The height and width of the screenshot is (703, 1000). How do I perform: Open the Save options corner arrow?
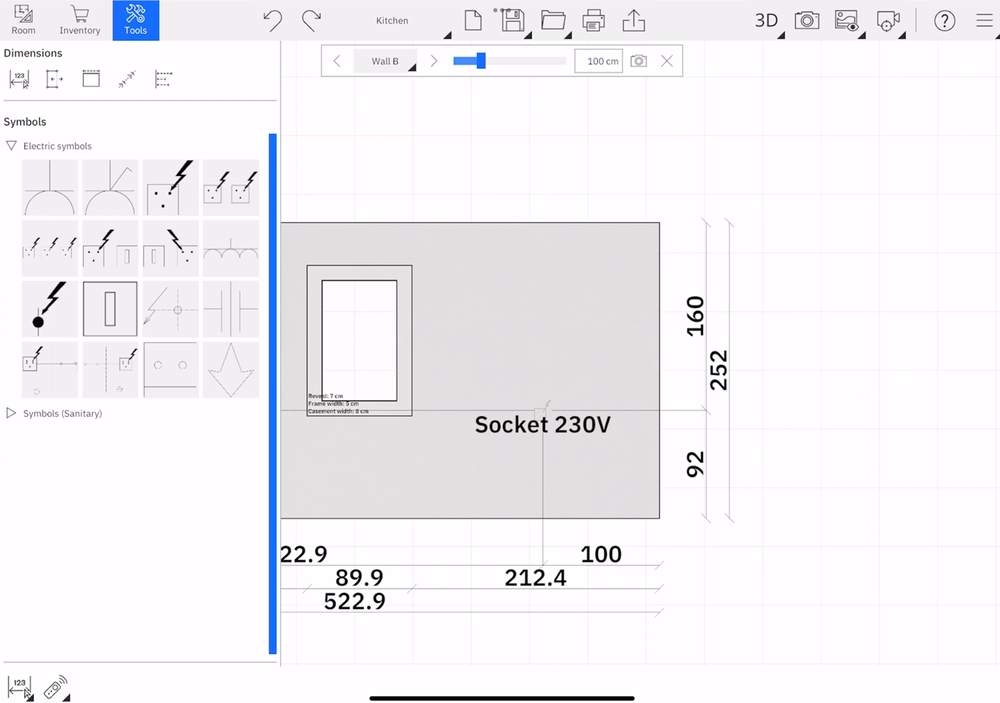(528, 36)
